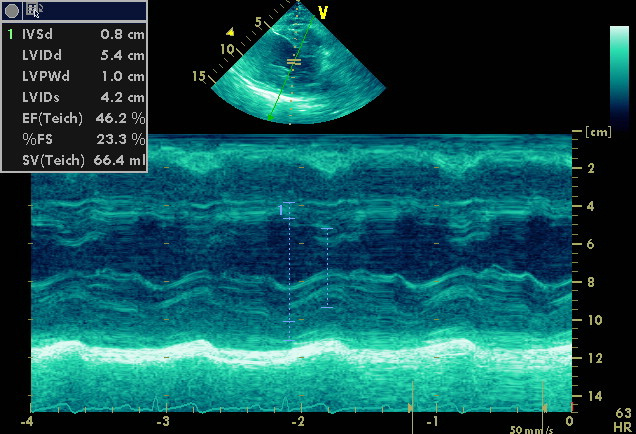Click the 63 HR heart rate readout
The height and width of the screenshot is (434, 636).
pos(622,420)
